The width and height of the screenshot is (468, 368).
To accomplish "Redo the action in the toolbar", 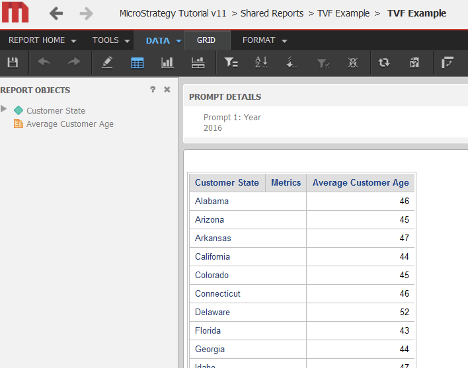I will tap(74, 62).
